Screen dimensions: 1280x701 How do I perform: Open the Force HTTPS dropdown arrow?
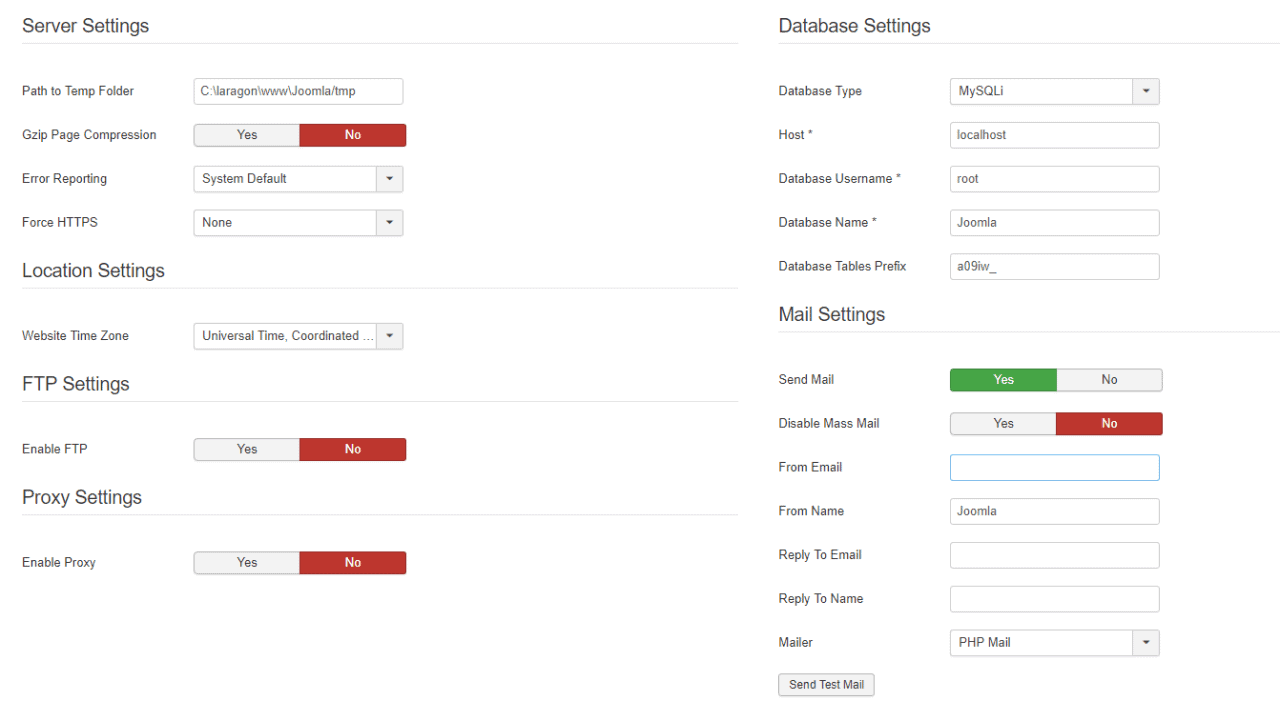point(390,223)
